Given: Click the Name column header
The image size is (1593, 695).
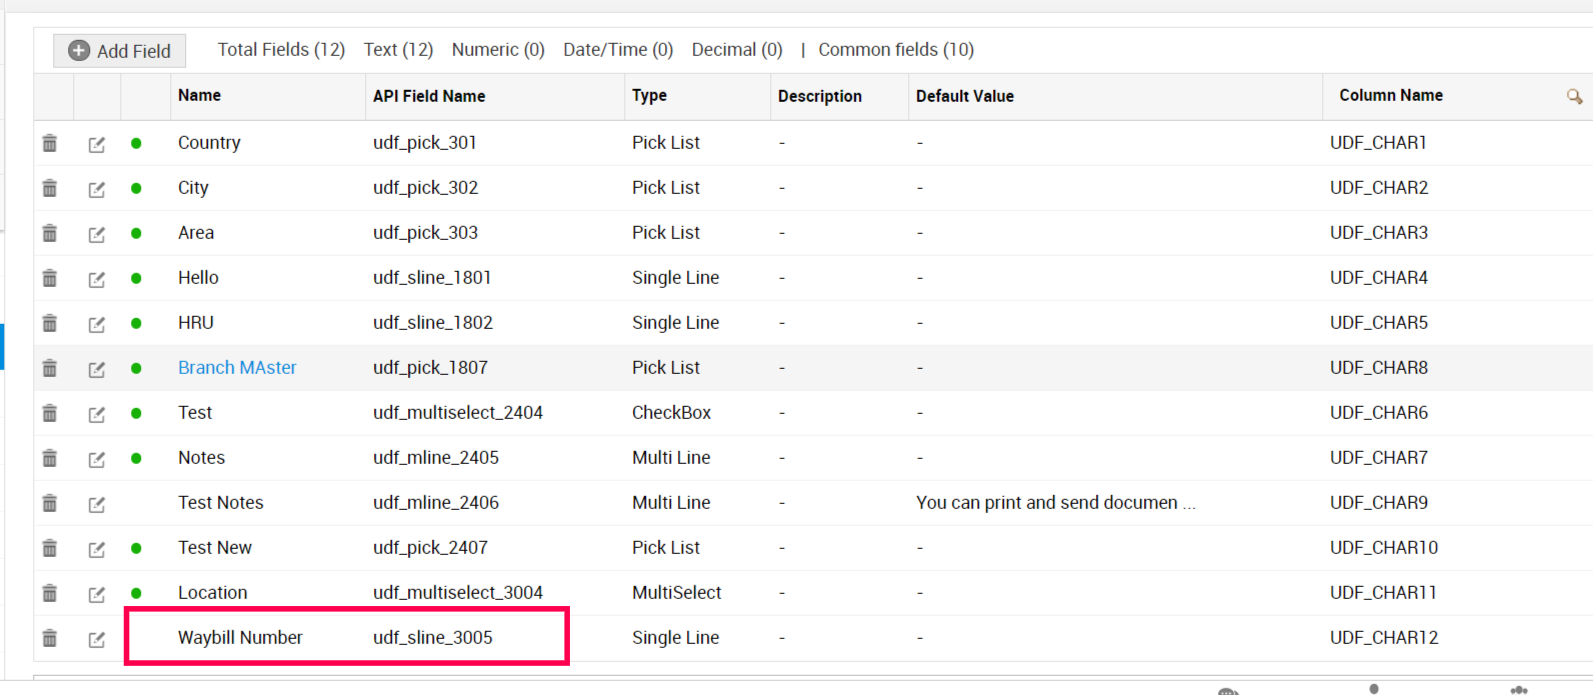Looking at the screenshot, I should click(200, 96).
